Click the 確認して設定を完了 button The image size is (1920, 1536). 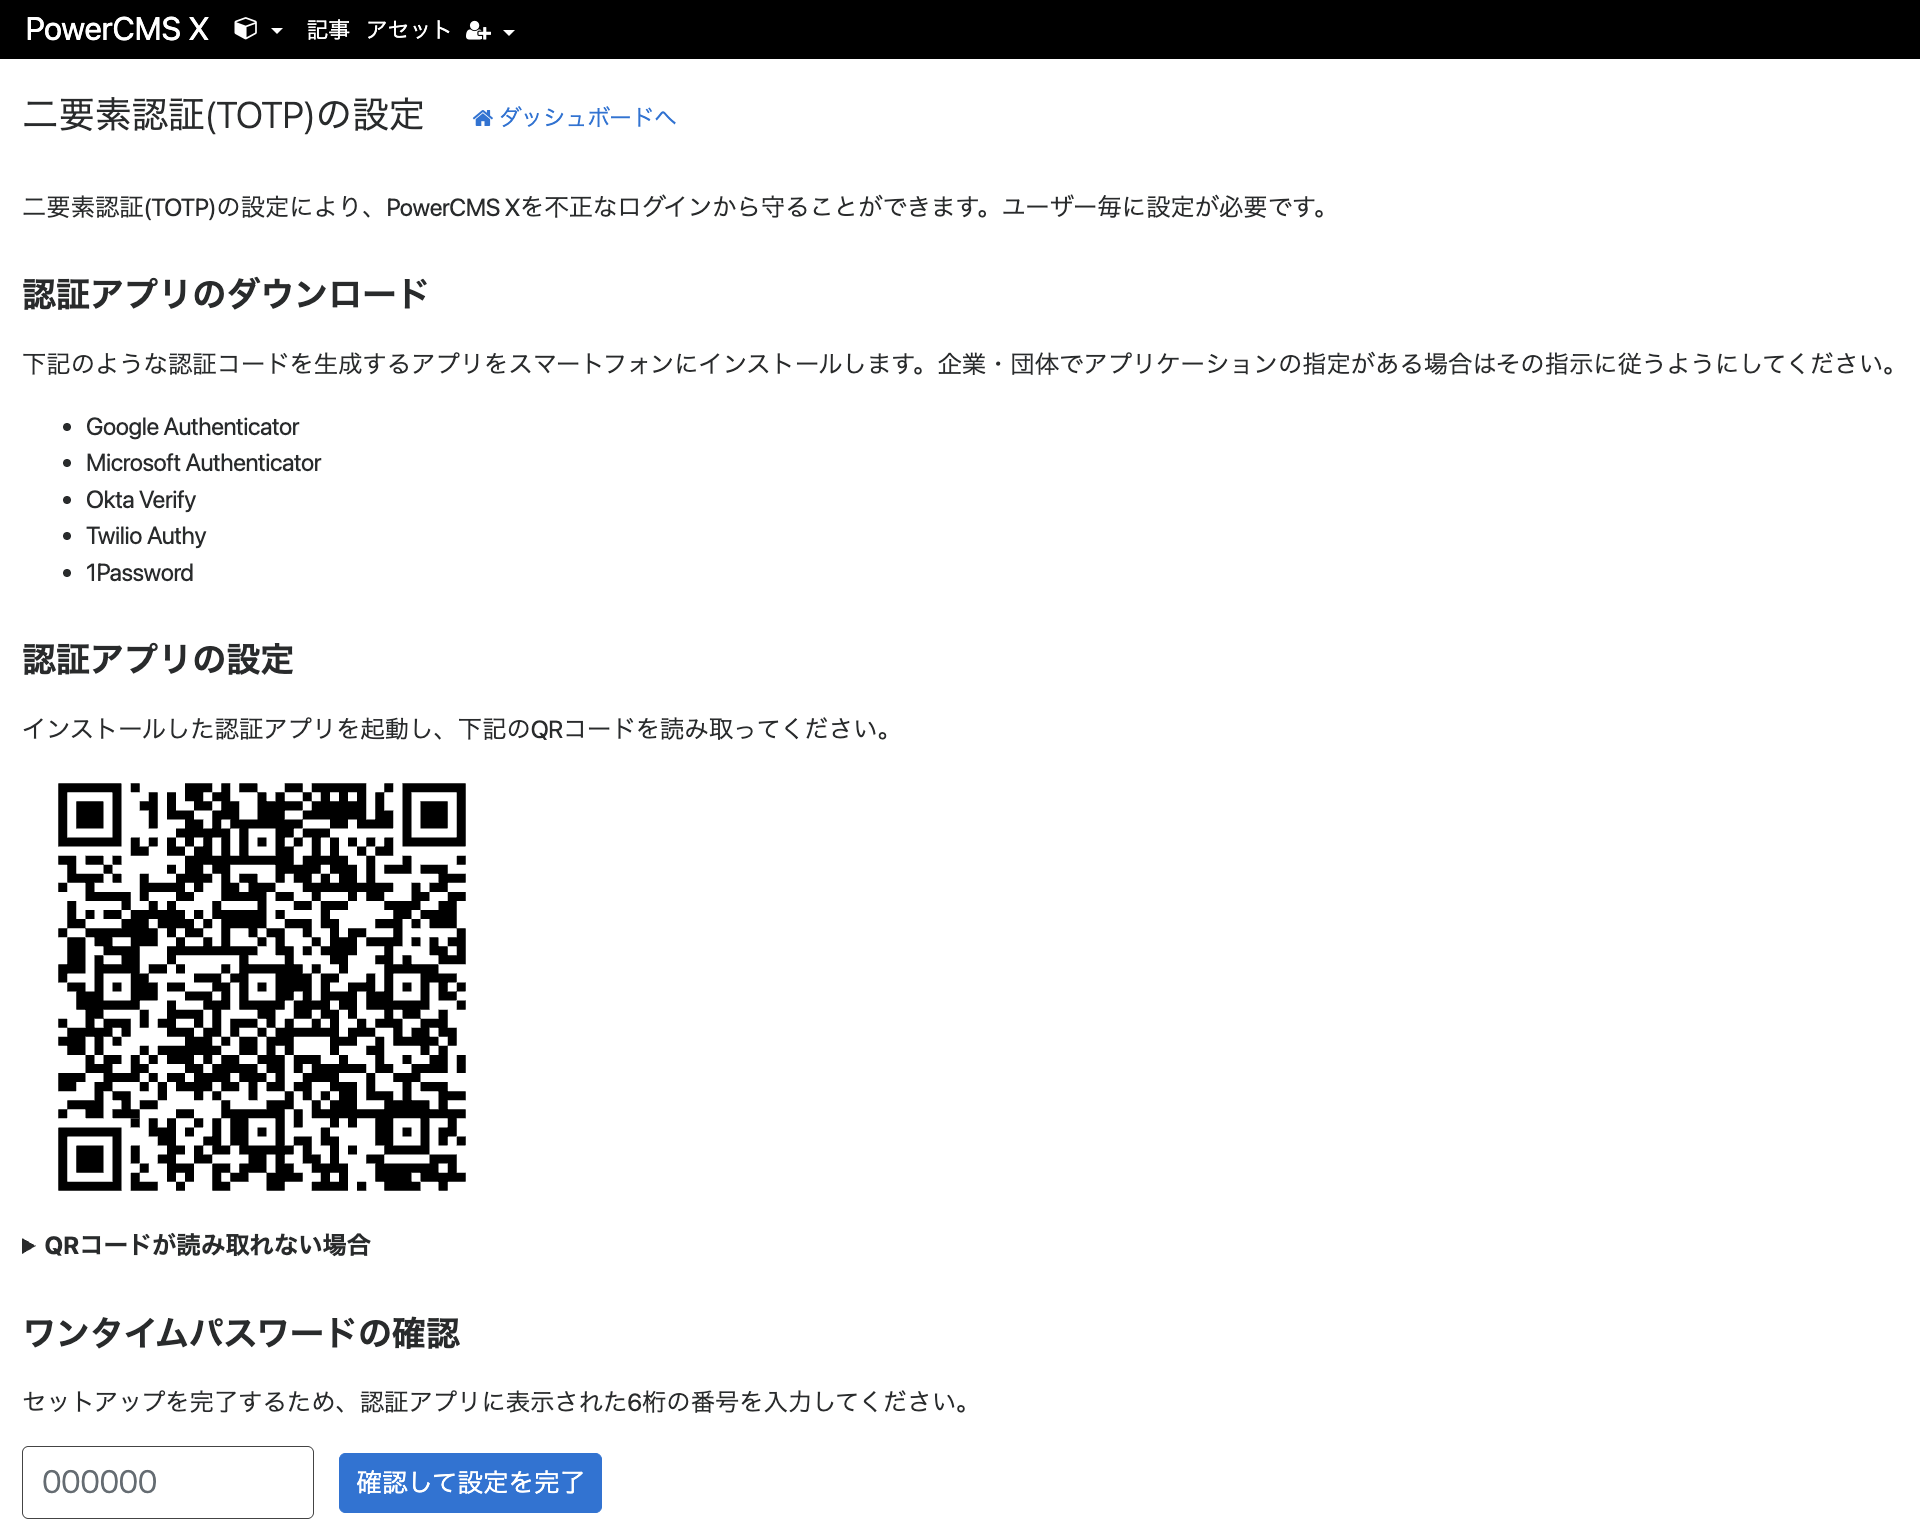469,1482
